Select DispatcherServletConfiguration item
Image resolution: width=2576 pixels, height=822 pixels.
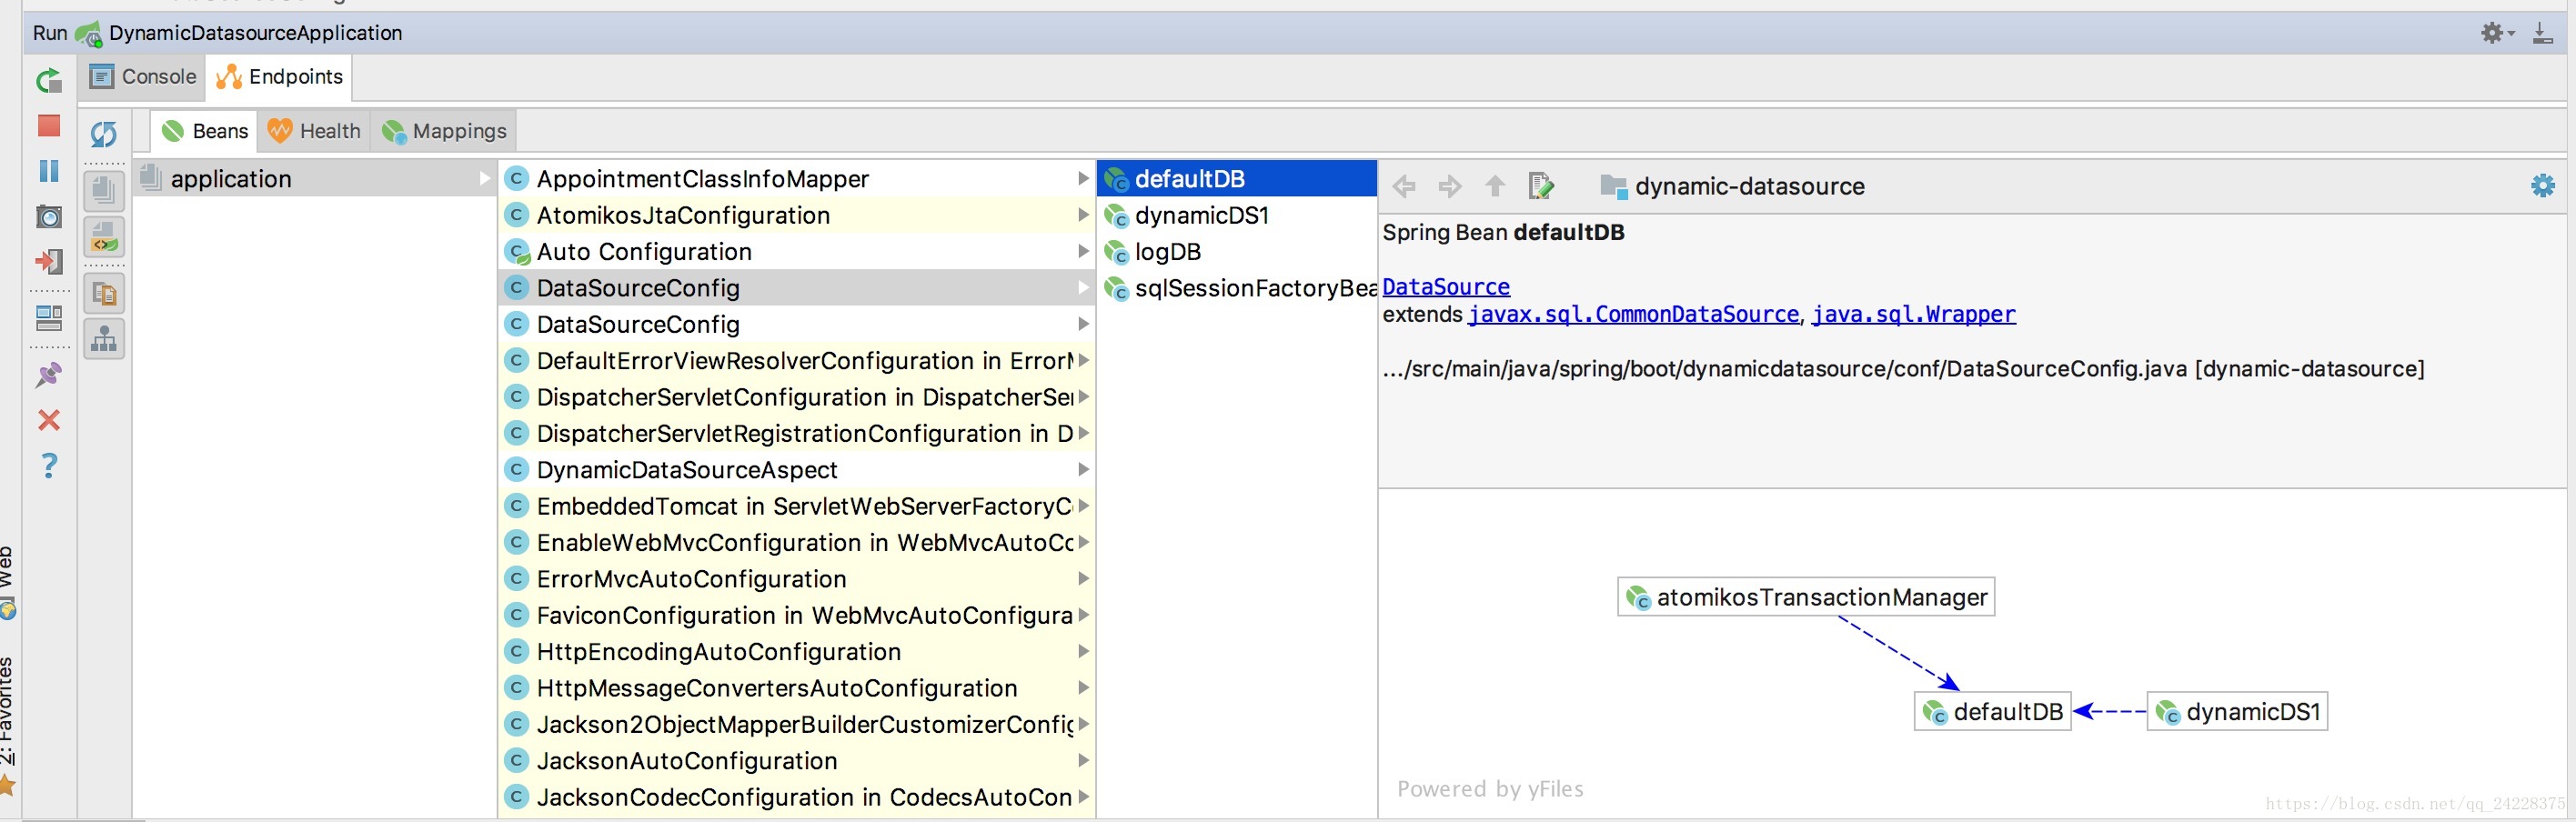point(797,397)
